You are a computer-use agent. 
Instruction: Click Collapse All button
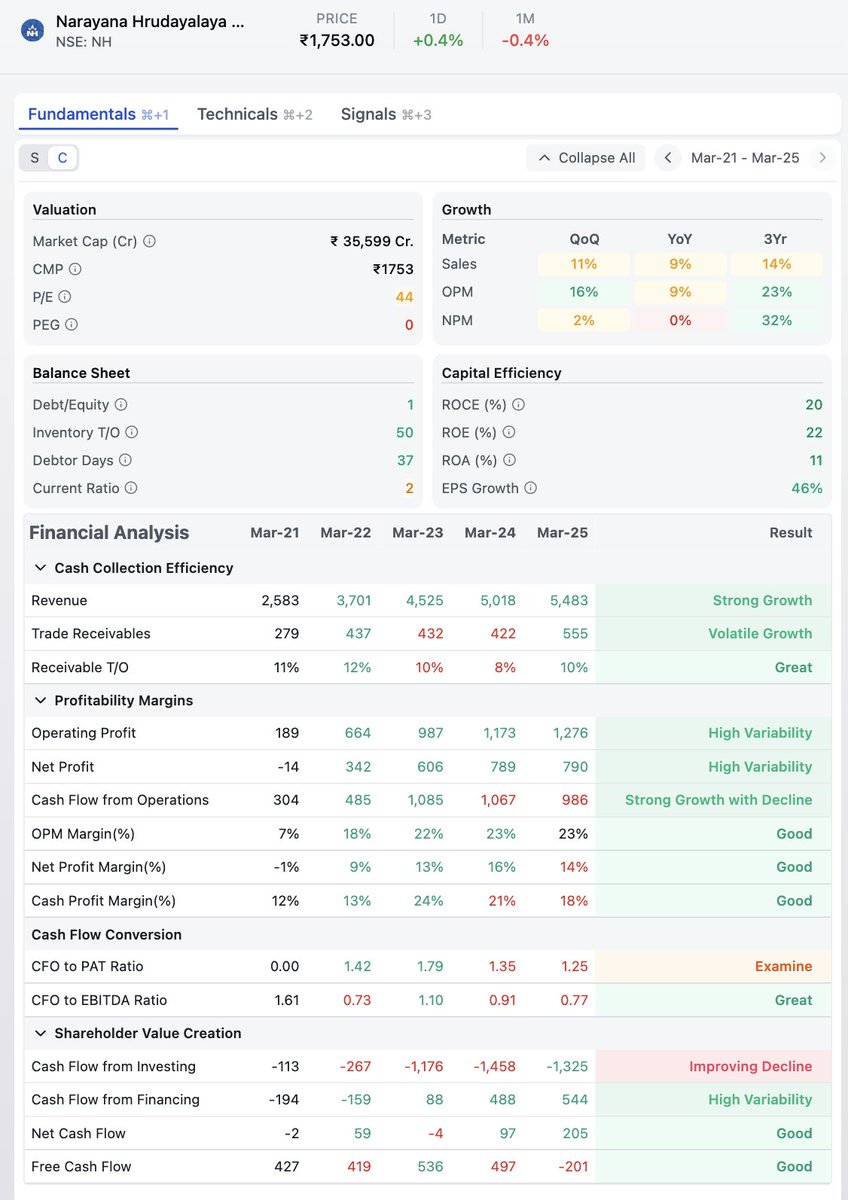coord(586,158)
